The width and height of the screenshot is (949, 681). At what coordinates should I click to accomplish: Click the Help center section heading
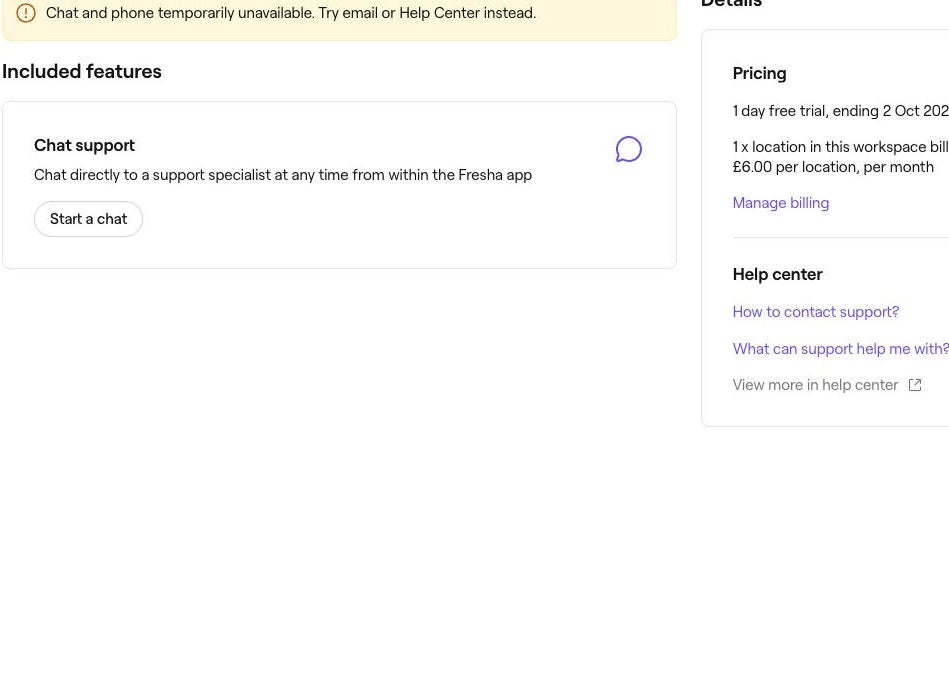click(777, 274)
